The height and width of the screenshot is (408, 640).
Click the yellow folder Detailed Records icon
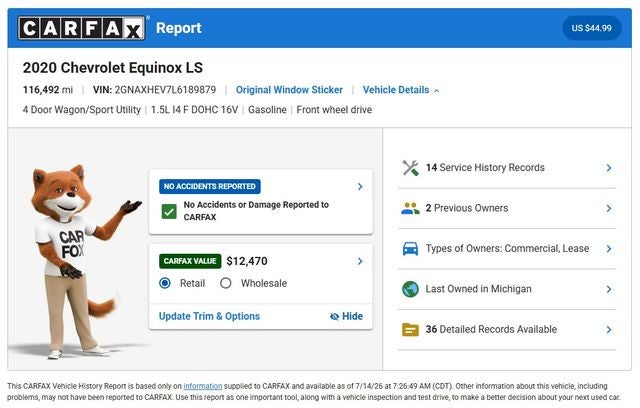coord(410,329)
